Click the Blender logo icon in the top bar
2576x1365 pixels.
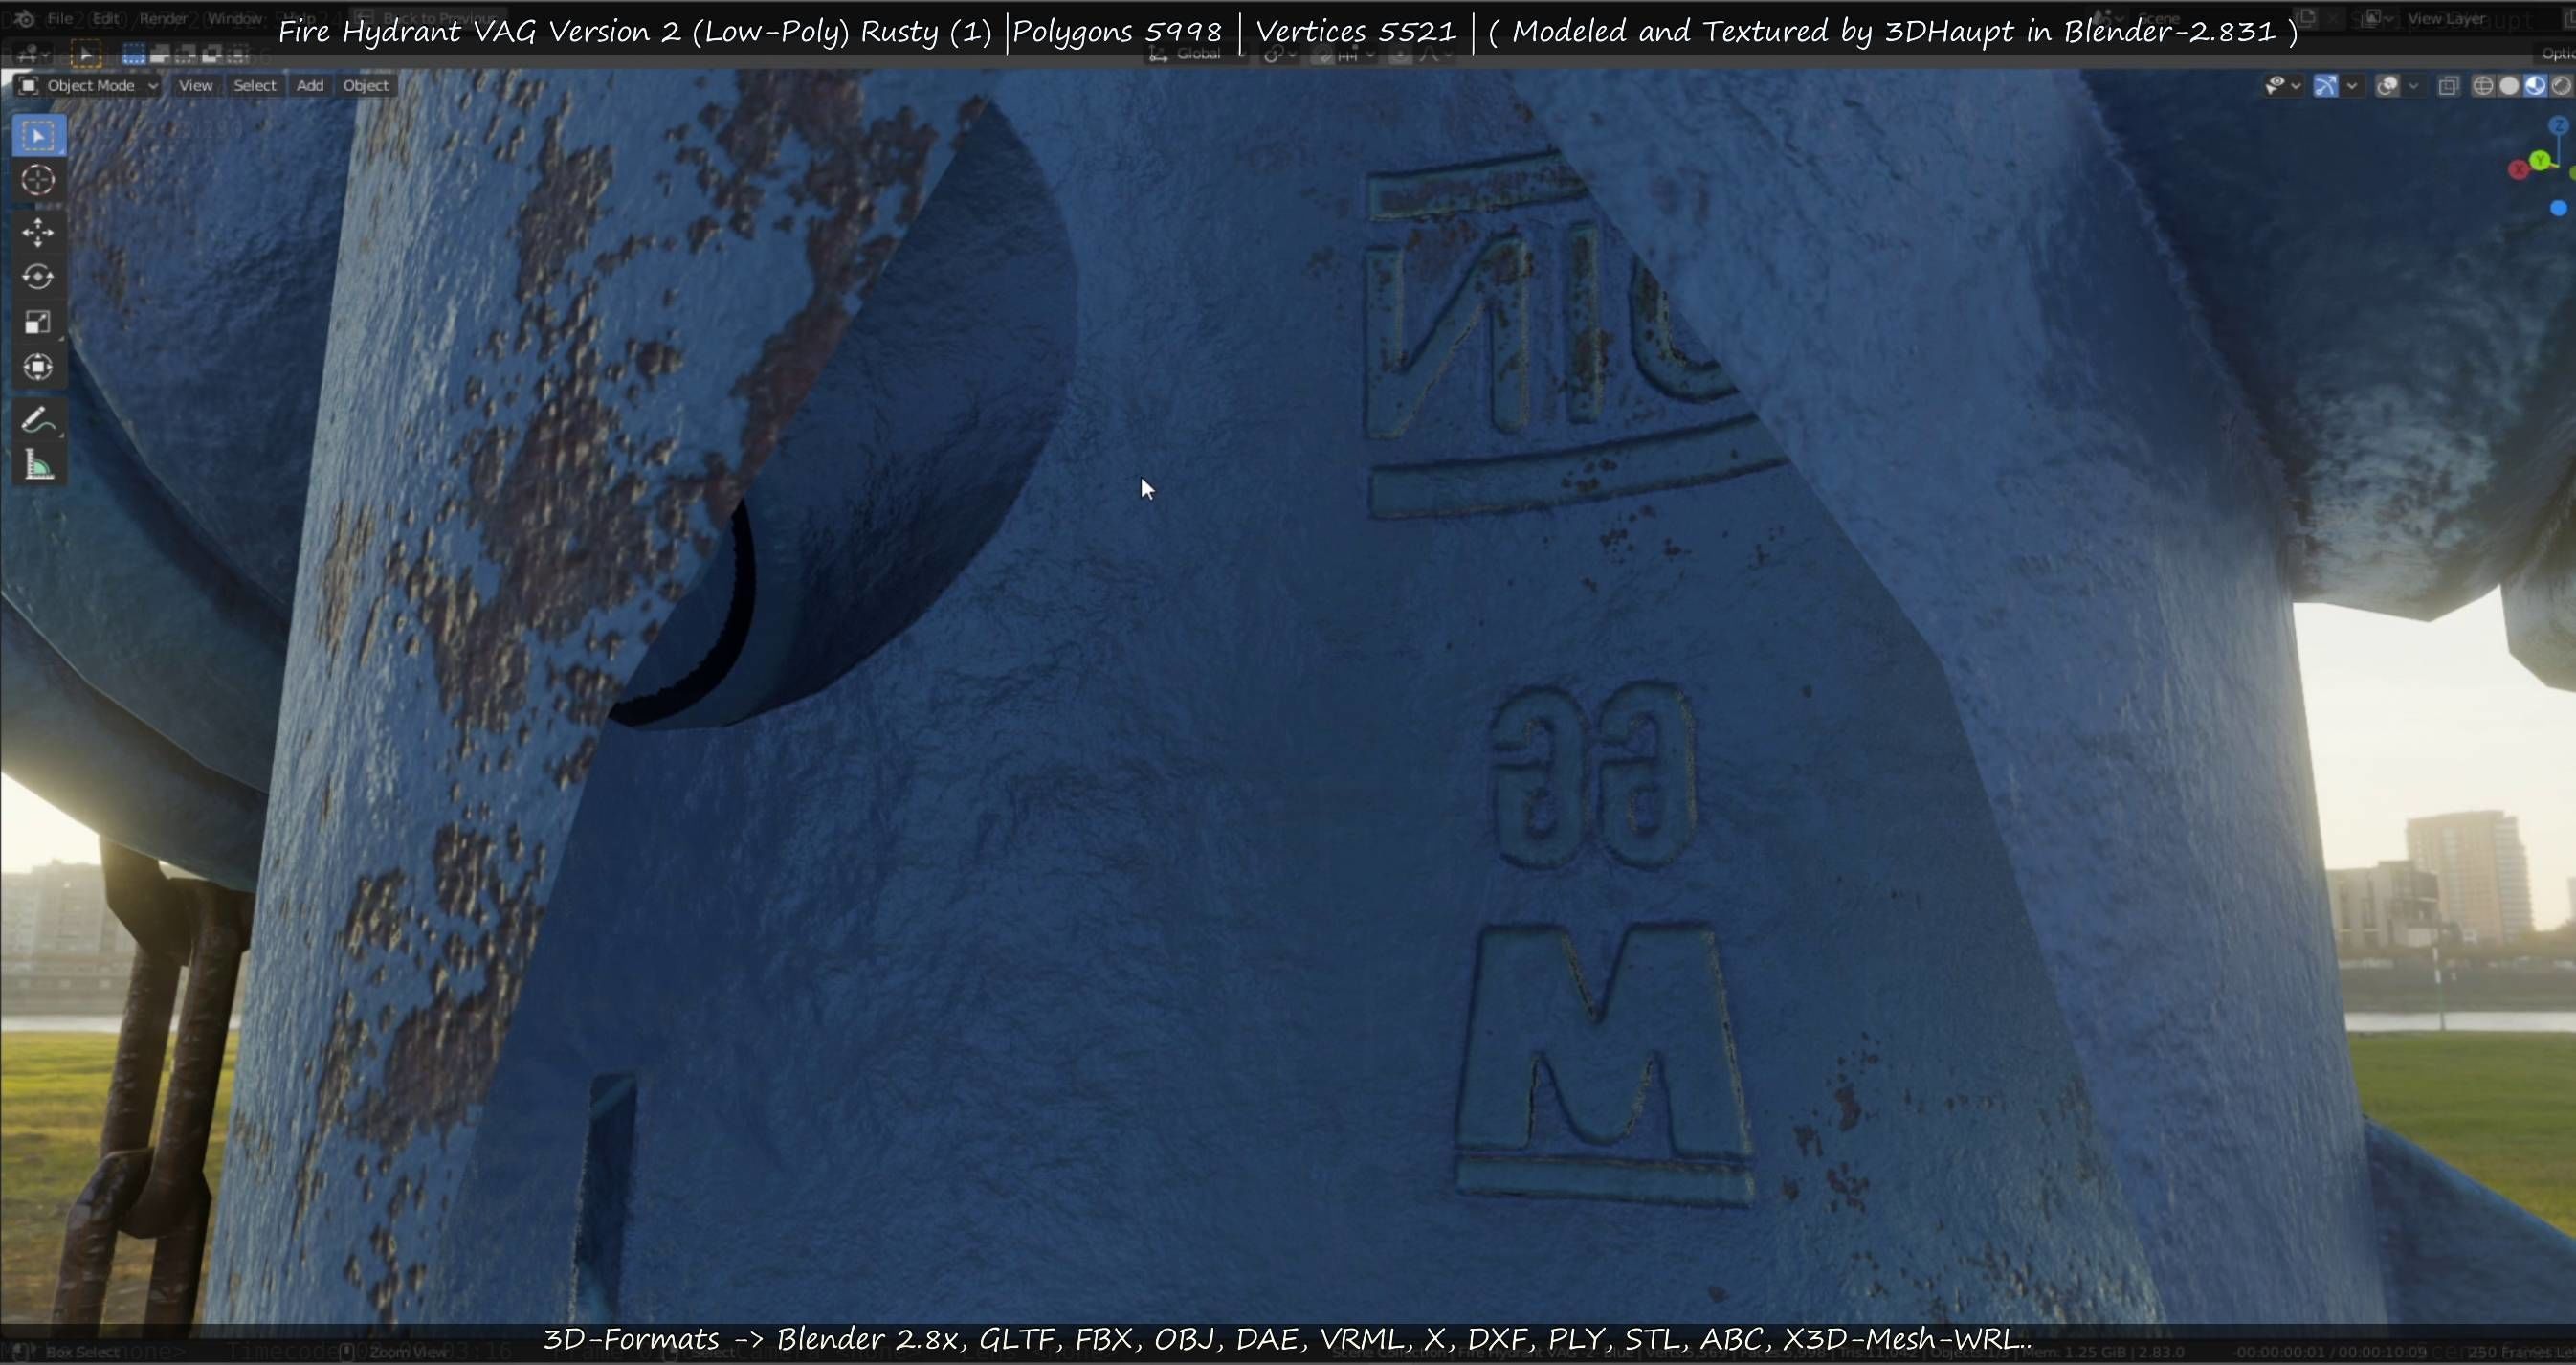(x=25, y=18)
